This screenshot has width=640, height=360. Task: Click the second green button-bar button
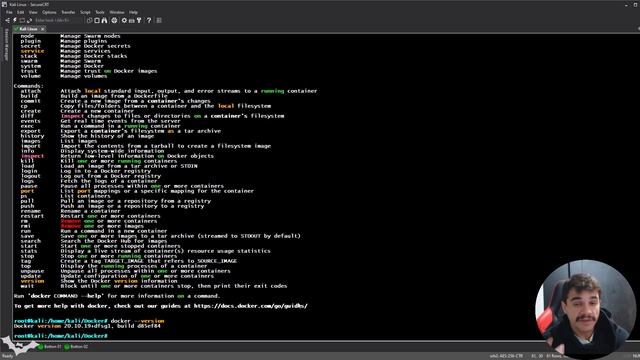pyautogui.click(x=76, y=347)
